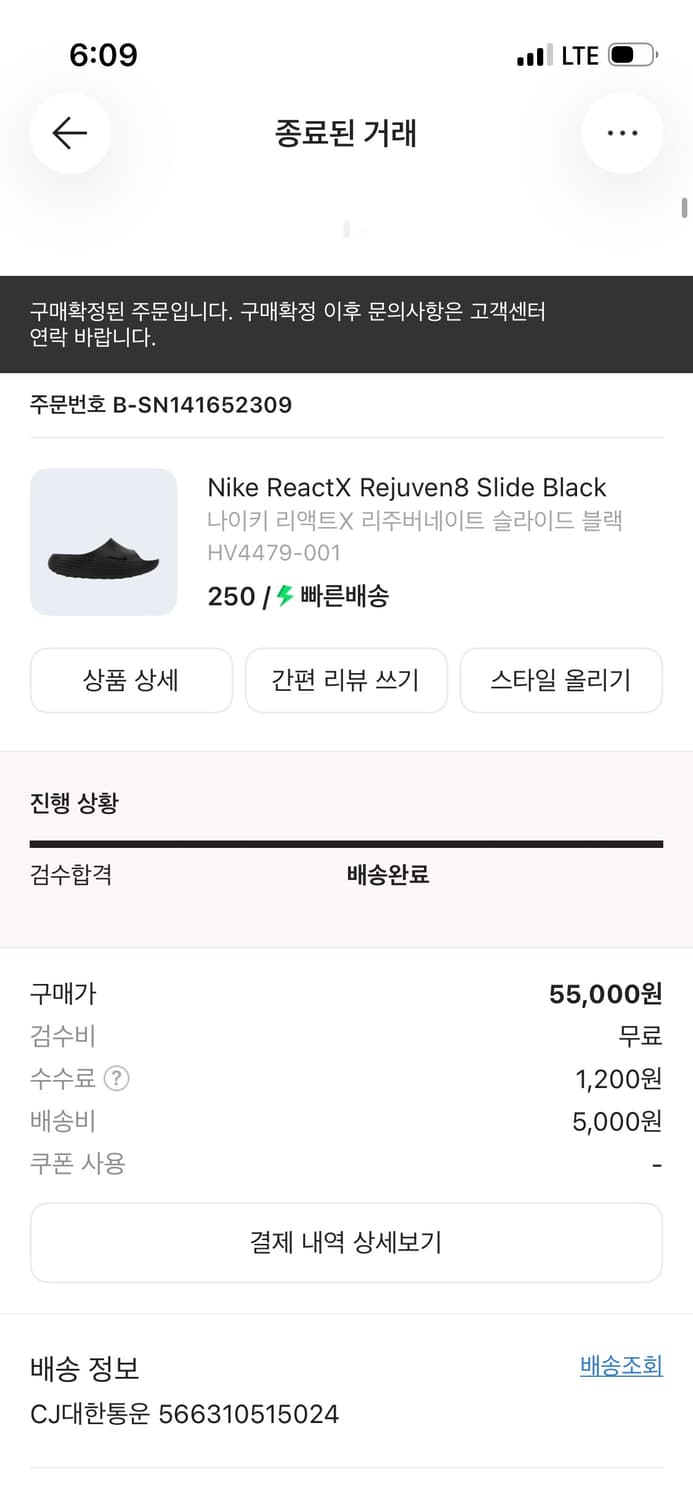The width and height of the screenshot is (693, 1500).
Task: Select the 배송완료 delivery complete stage
Action: pos(386,874)
